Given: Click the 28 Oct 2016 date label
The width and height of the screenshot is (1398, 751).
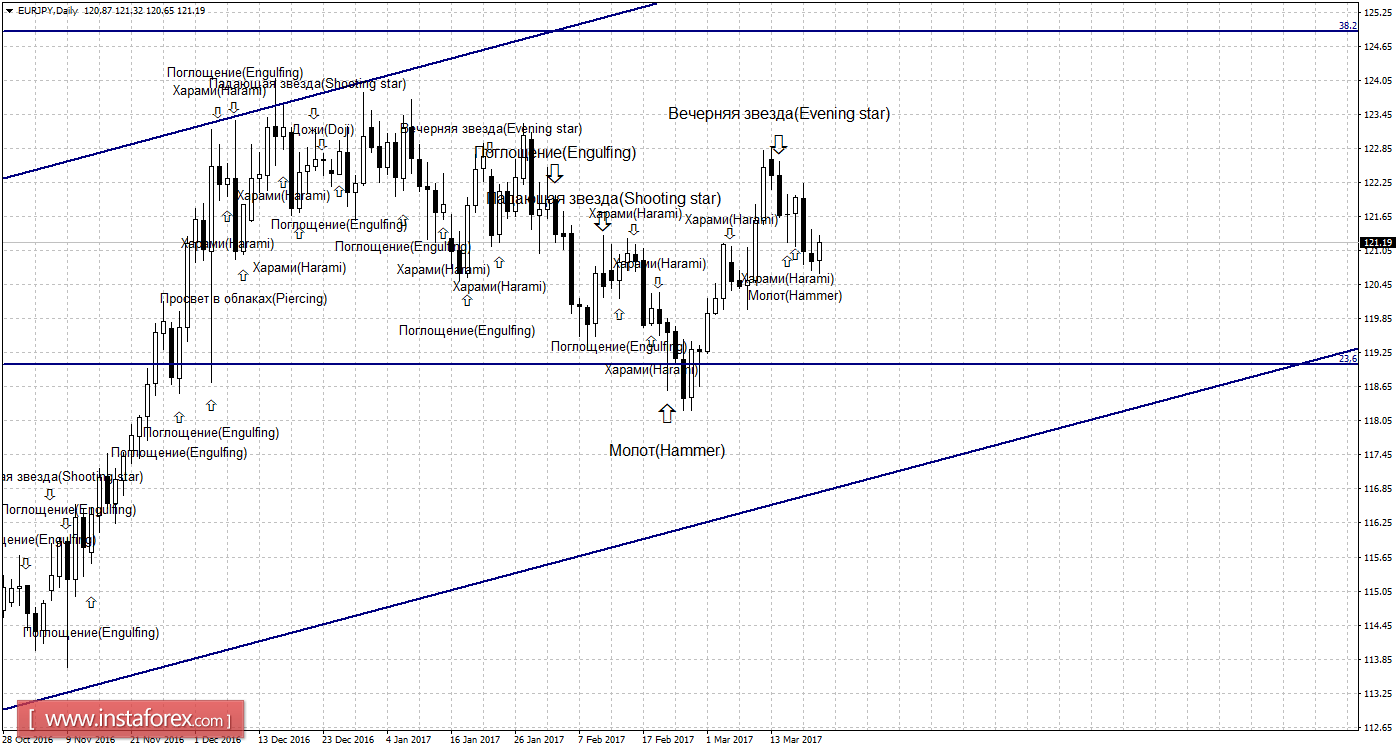Looking at the screenshot, I should click(29, 740).
